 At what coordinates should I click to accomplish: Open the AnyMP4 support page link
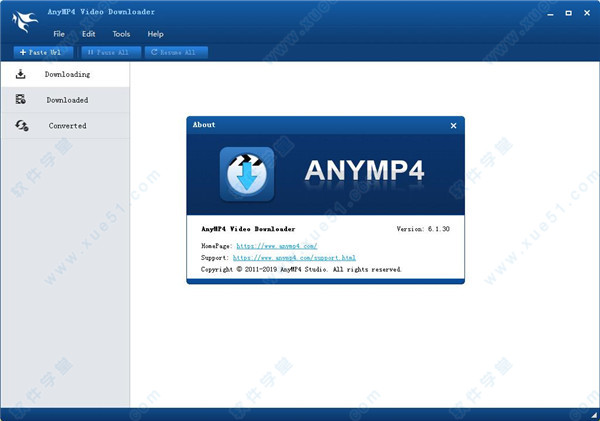[294, 258]
